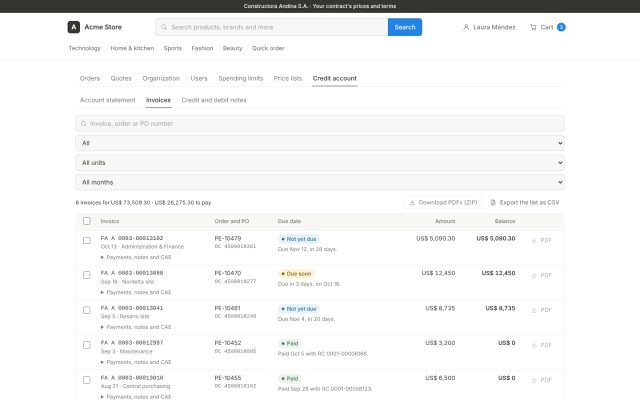Go to Technology category

pos(84,48)
